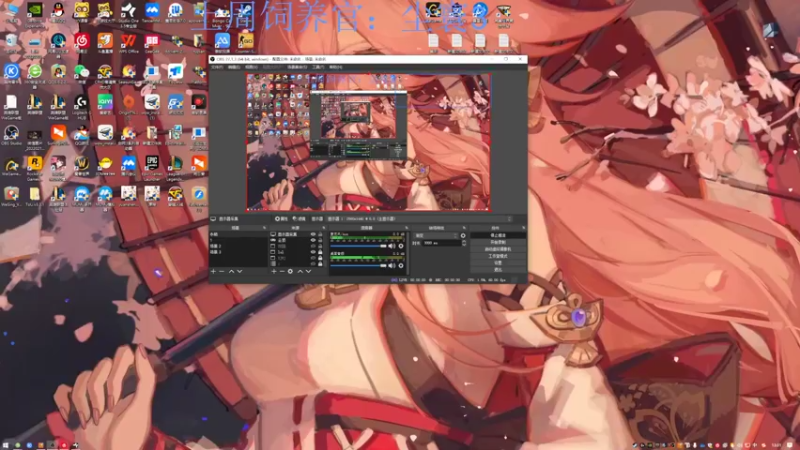
Task: Toggle lock of the gamepad-icon source row
Action: point(320,240)
